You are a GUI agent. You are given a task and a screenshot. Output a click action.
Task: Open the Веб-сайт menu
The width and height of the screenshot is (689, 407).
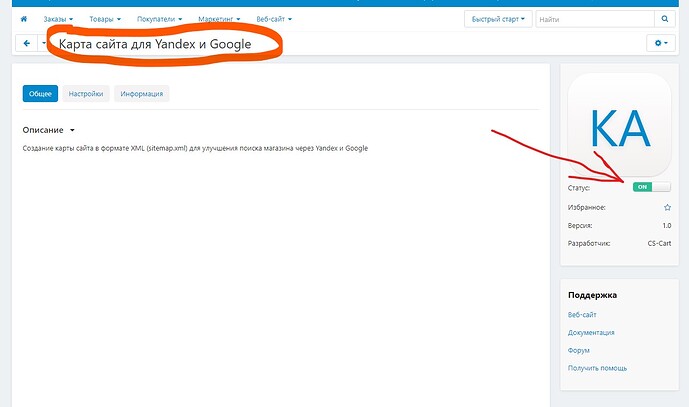274,19
